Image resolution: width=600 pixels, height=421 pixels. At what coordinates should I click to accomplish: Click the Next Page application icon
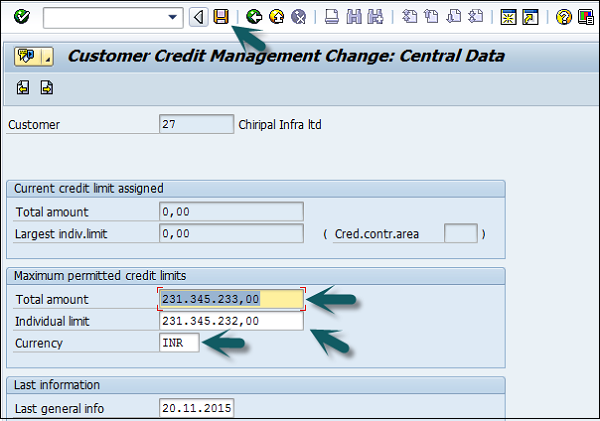coord(47,88)
